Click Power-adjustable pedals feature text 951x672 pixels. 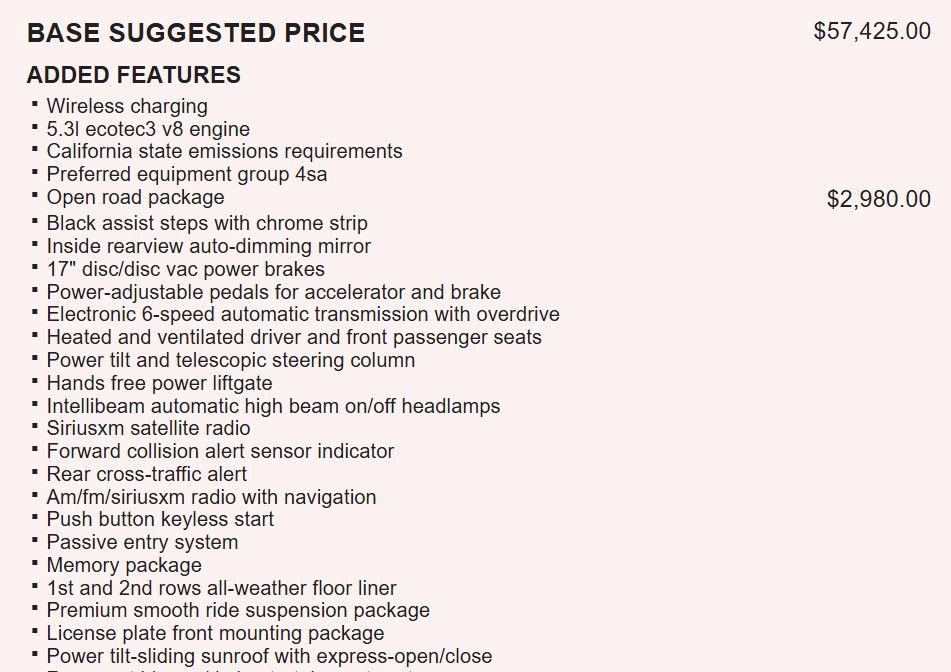tap(273, 292)
